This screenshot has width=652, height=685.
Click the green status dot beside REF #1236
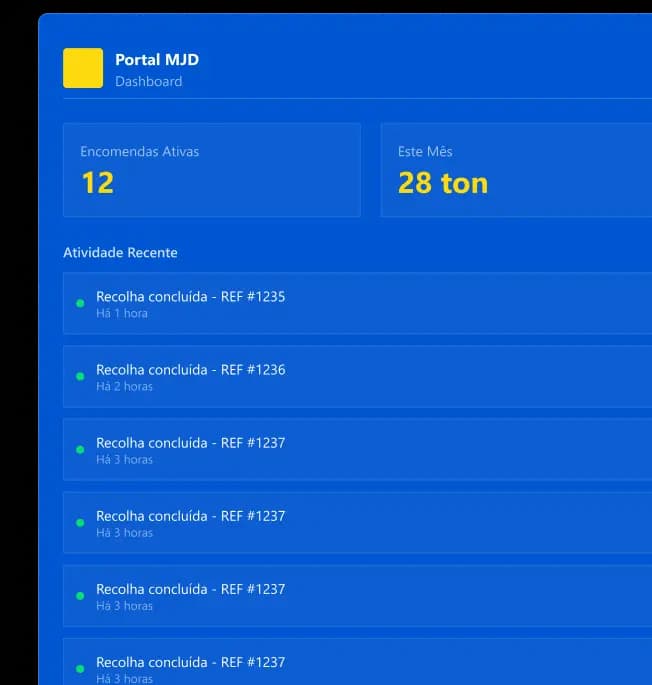[80, 376]
